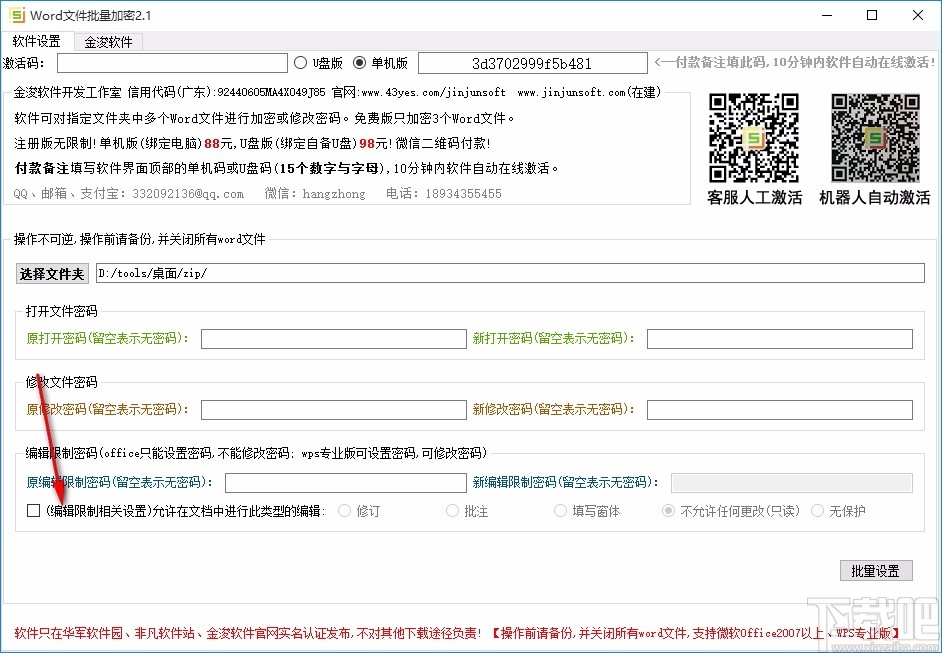Click the 新编辑限制密码 input box
Screen dimensions: 942x653
(x=791, y=482)
